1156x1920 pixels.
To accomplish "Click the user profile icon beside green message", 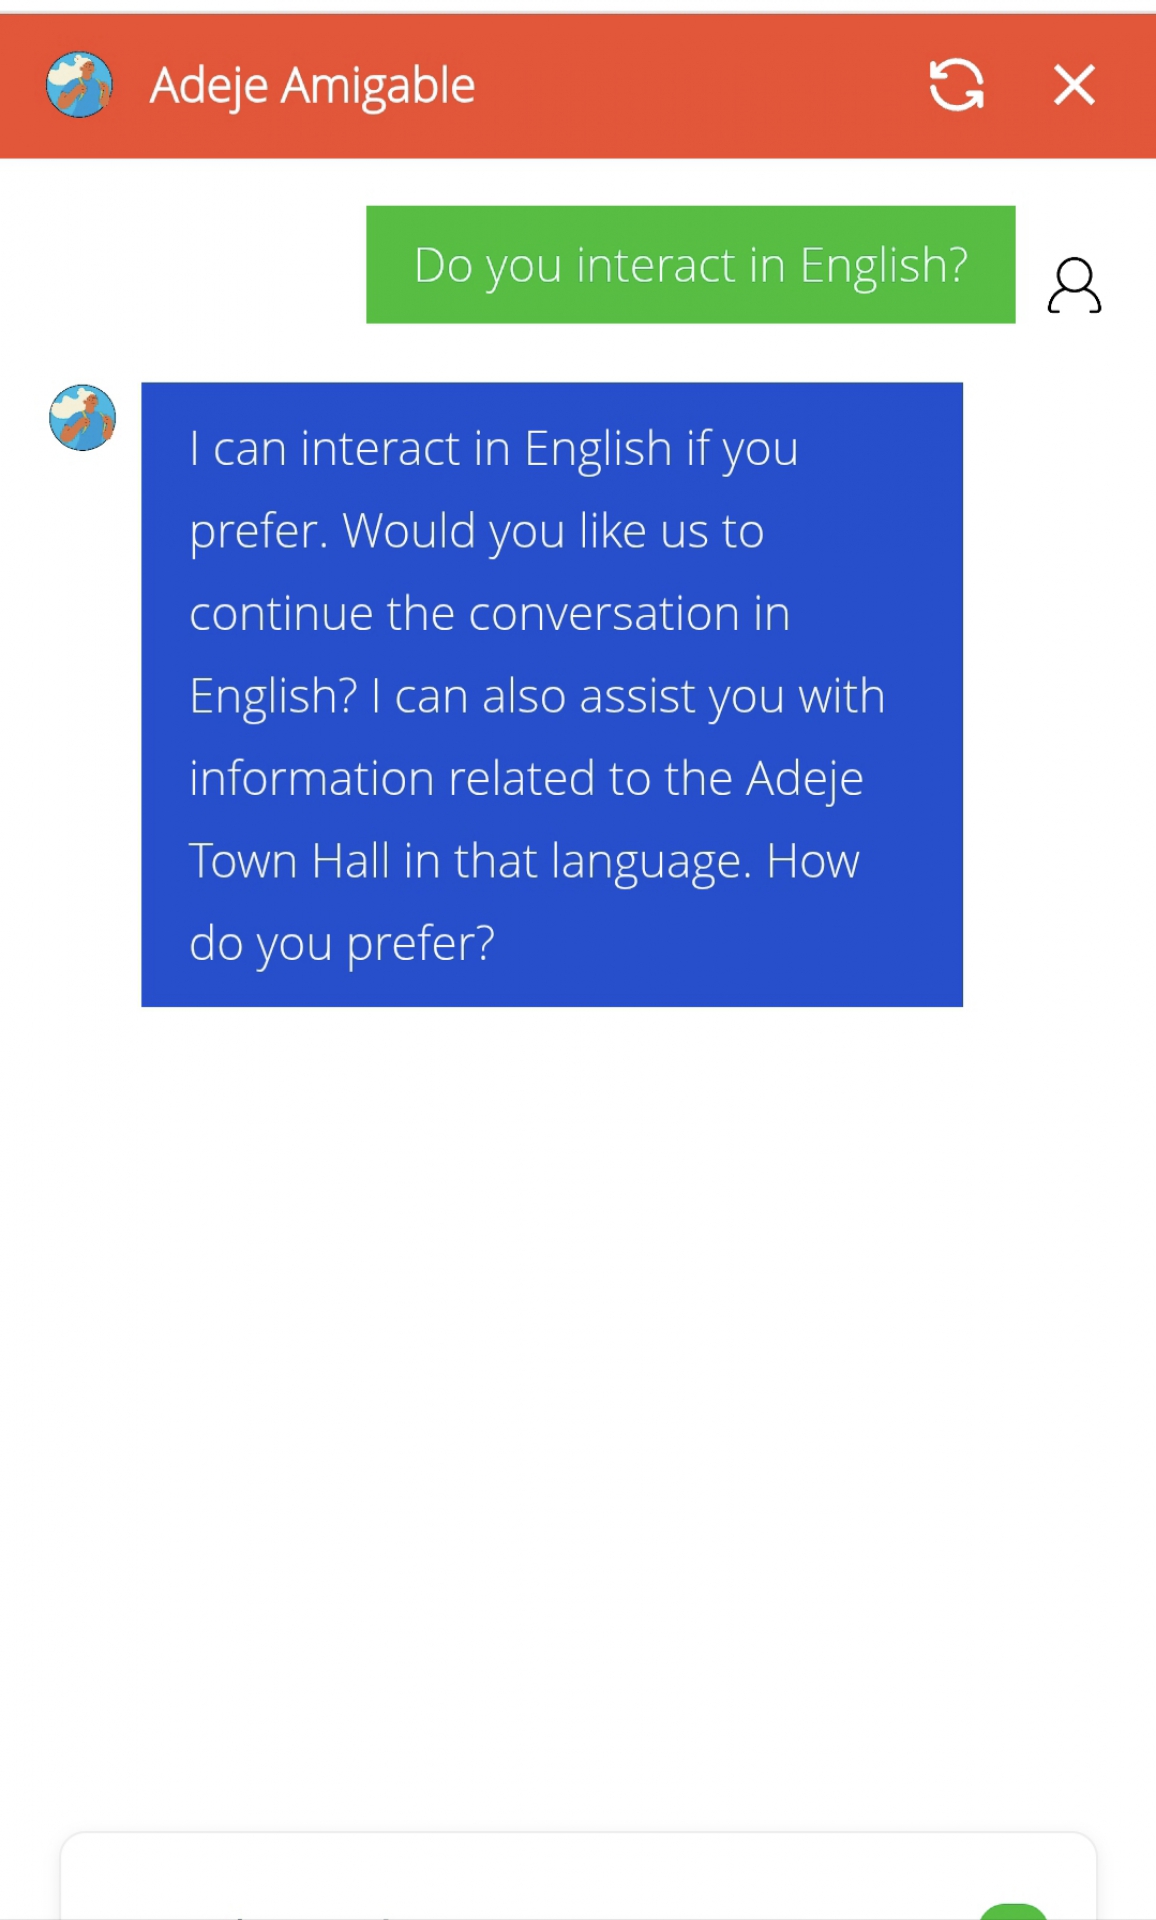I will click(x=1074, y=286).
